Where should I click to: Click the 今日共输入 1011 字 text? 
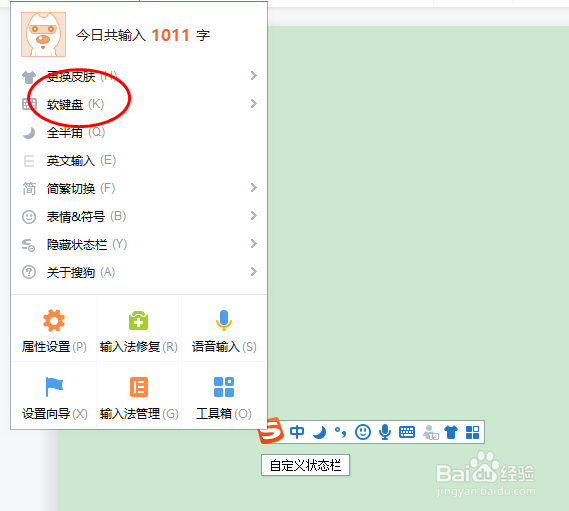tap(143, 35)
